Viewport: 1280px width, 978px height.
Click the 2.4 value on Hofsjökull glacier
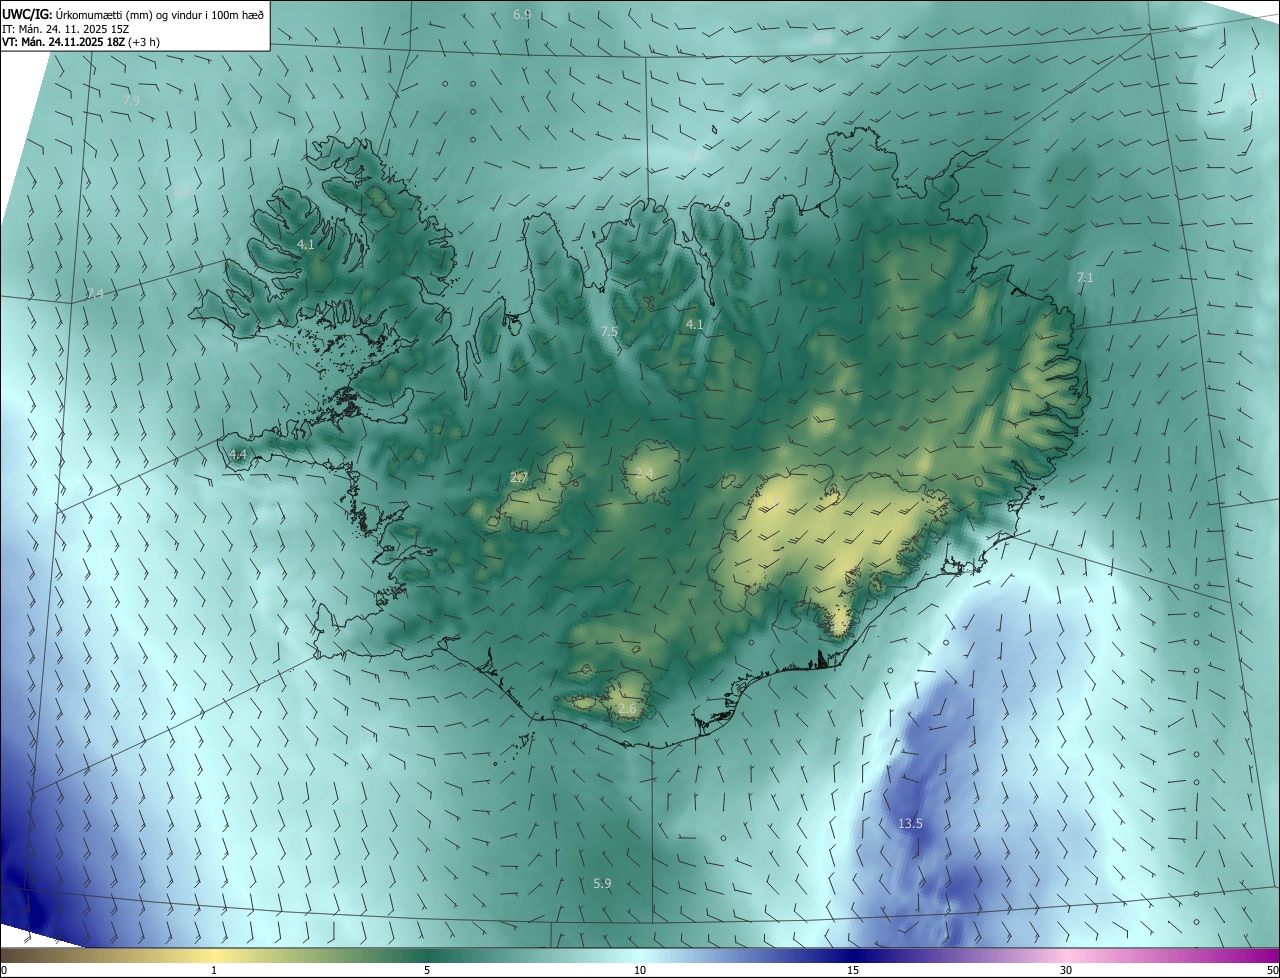(x=644, y=473)
